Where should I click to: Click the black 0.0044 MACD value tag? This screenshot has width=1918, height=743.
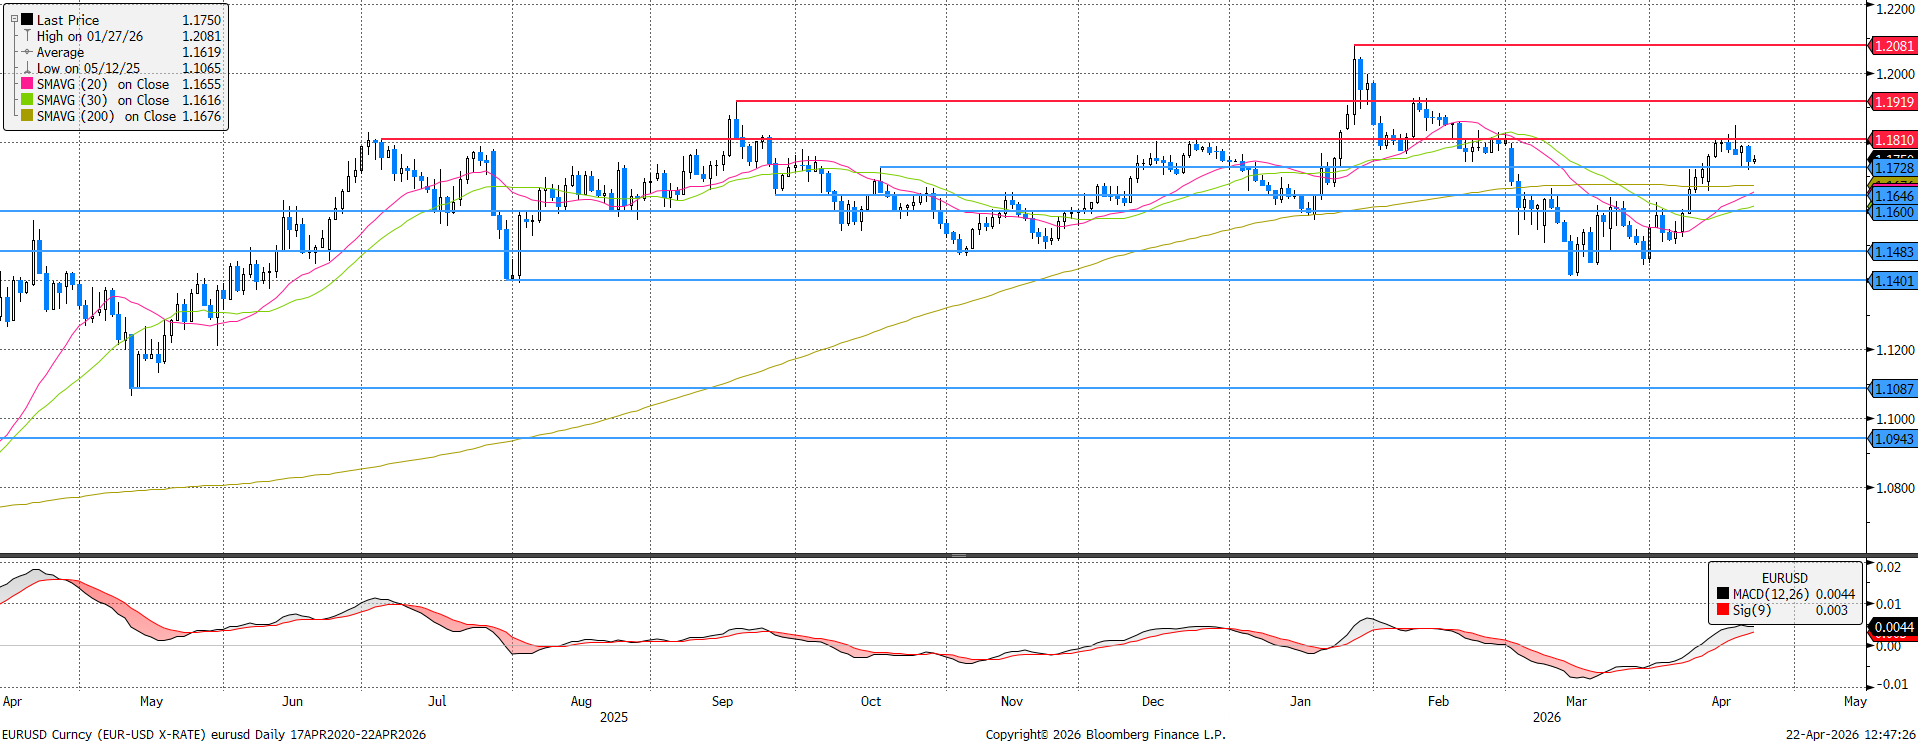(x=1893, y=627)
